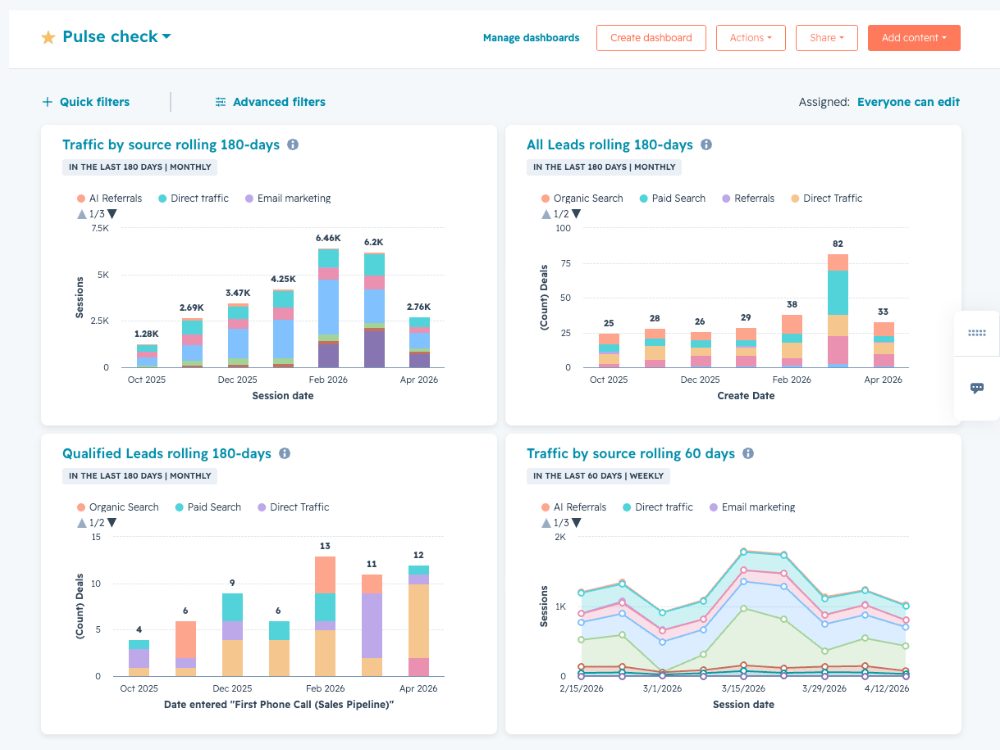Open the chat bubble icon on right side
Viewport: 1000px width, 750px height.
tap(976, 388)
